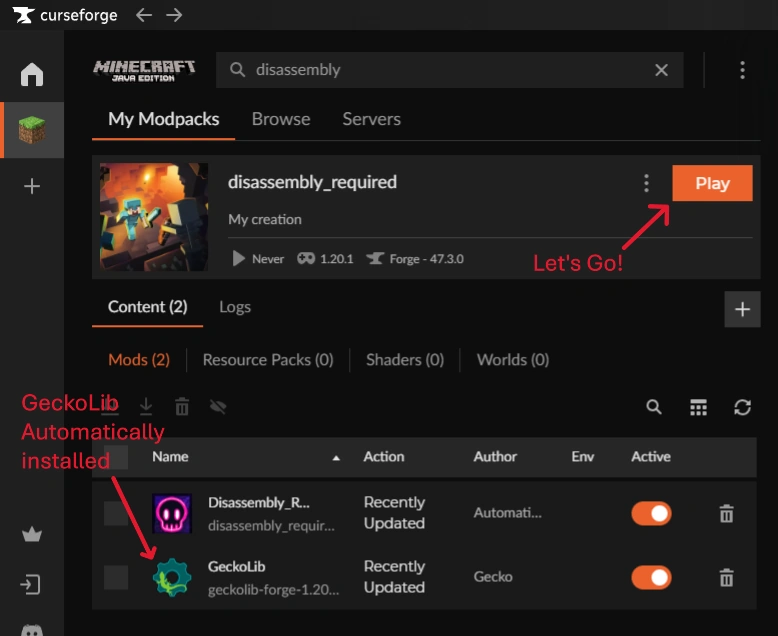The height and width of the screenshot is (636, 778).
Task: Click the download update icon in mod toolbar
Action: pos(146,406)
